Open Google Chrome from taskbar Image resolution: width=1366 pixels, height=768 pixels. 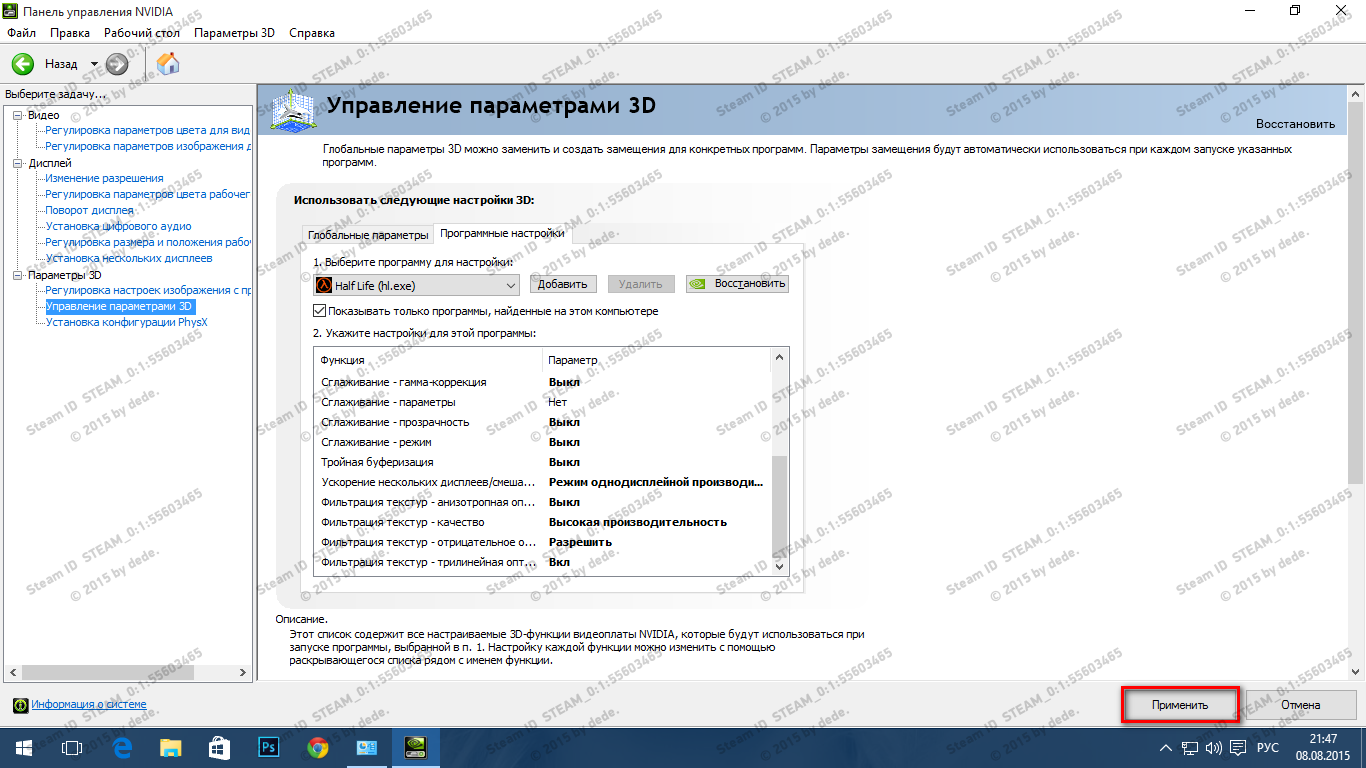[317, 748]
